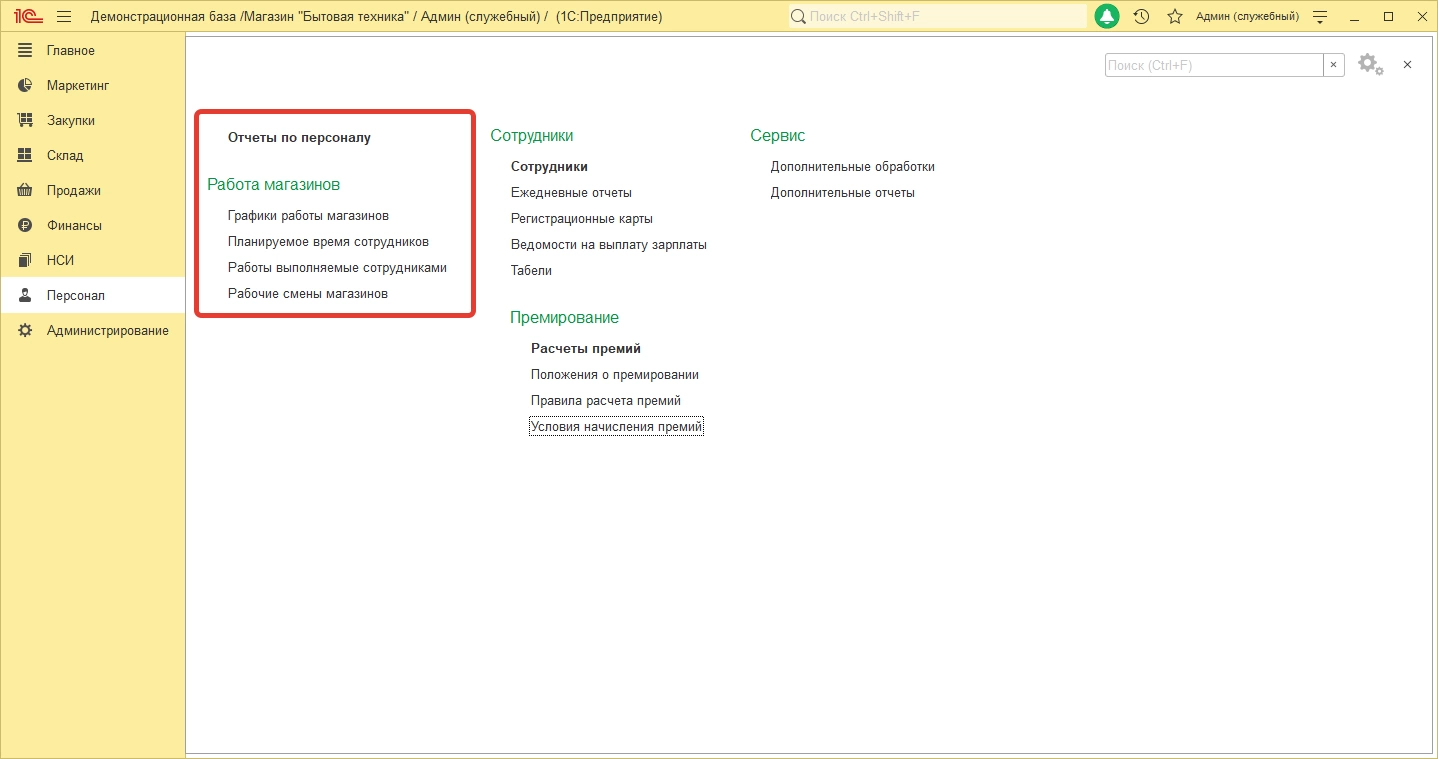Click the Маркетинг pie chart icon
The height and width of the screenshot is (759, 1438).
25,86
